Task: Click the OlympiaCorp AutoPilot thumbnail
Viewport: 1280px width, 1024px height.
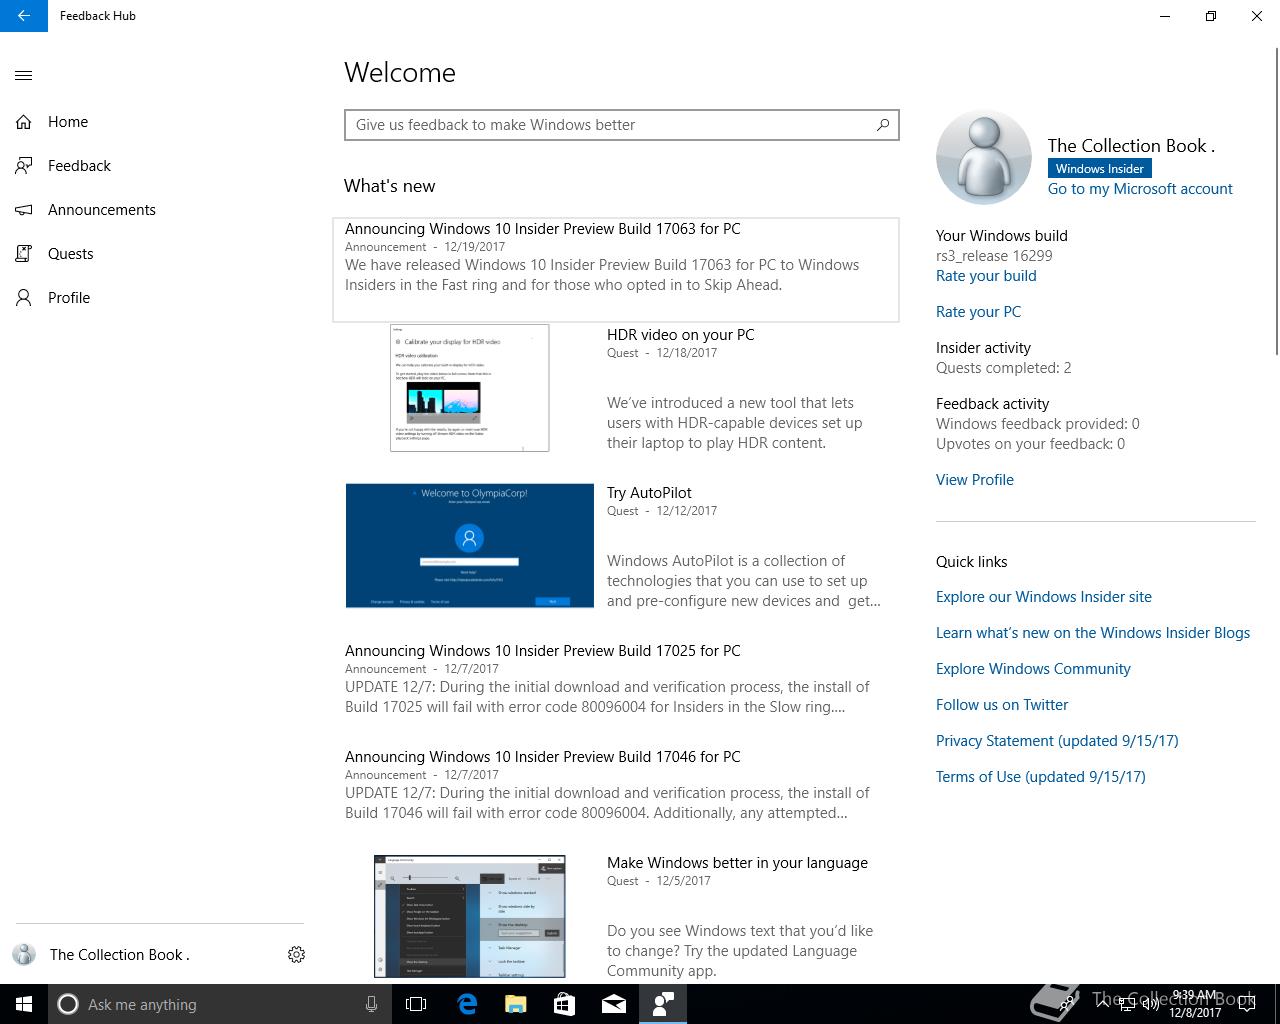Action: tap(469, 546)
